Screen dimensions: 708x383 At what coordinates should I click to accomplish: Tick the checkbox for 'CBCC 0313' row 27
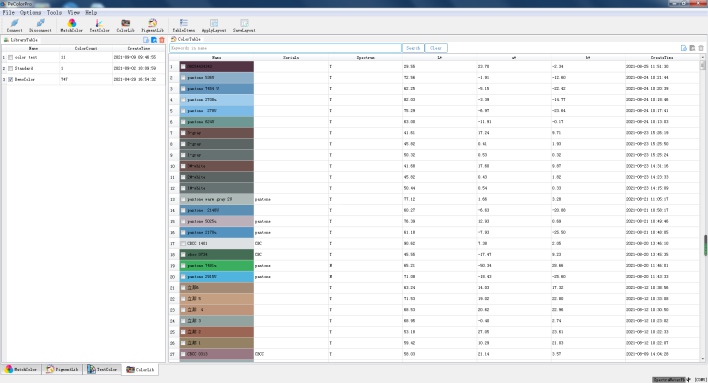click(183, 354)
